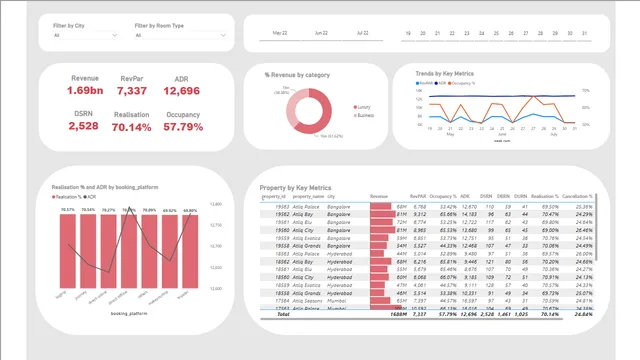The height and width of the screenshot is (360, 640).
Task: Click Realisation % legend in booking platform chart
Action: (67, 197)
